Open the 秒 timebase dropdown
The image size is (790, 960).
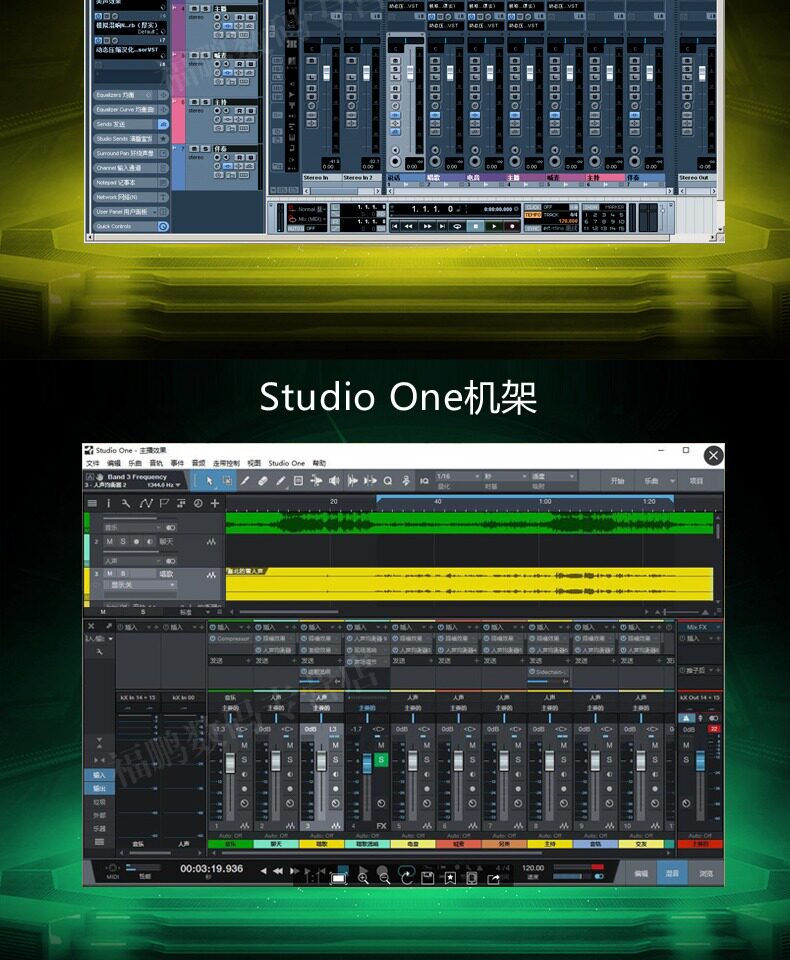505,476
